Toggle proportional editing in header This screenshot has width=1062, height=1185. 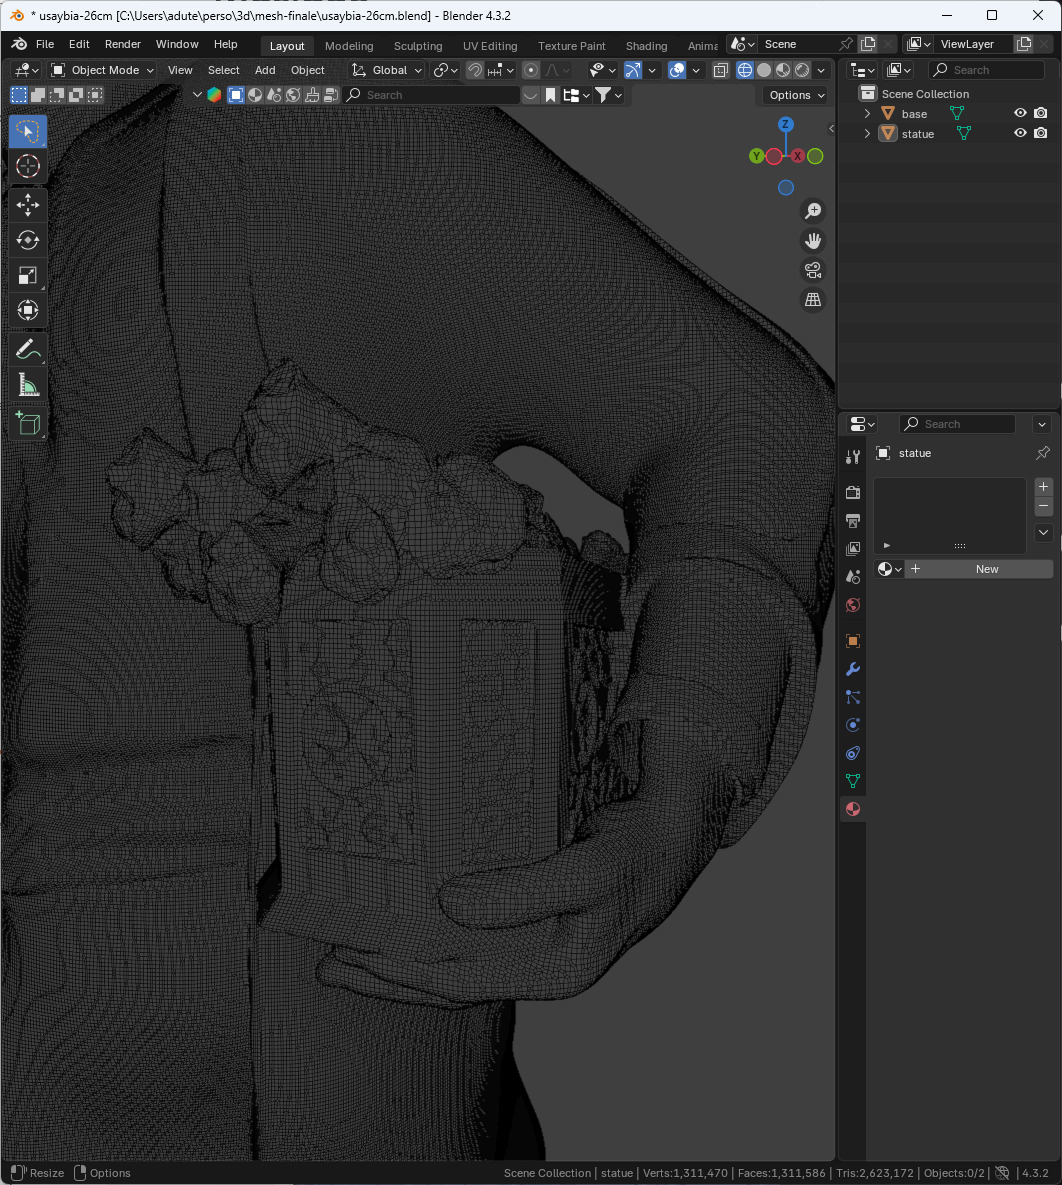pos(531,70)
